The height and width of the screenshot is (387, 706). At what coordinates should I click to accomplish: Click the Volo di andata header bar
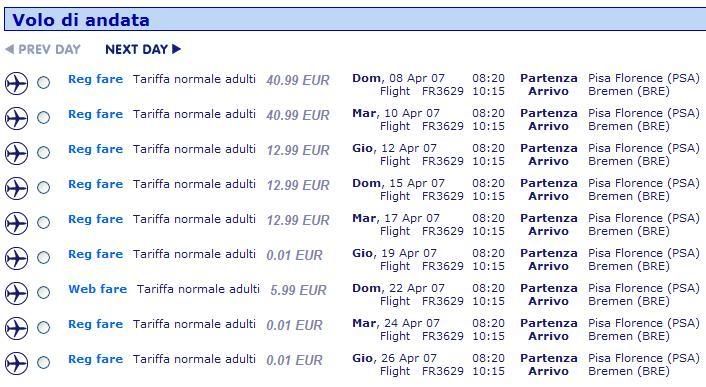[355, 19]
